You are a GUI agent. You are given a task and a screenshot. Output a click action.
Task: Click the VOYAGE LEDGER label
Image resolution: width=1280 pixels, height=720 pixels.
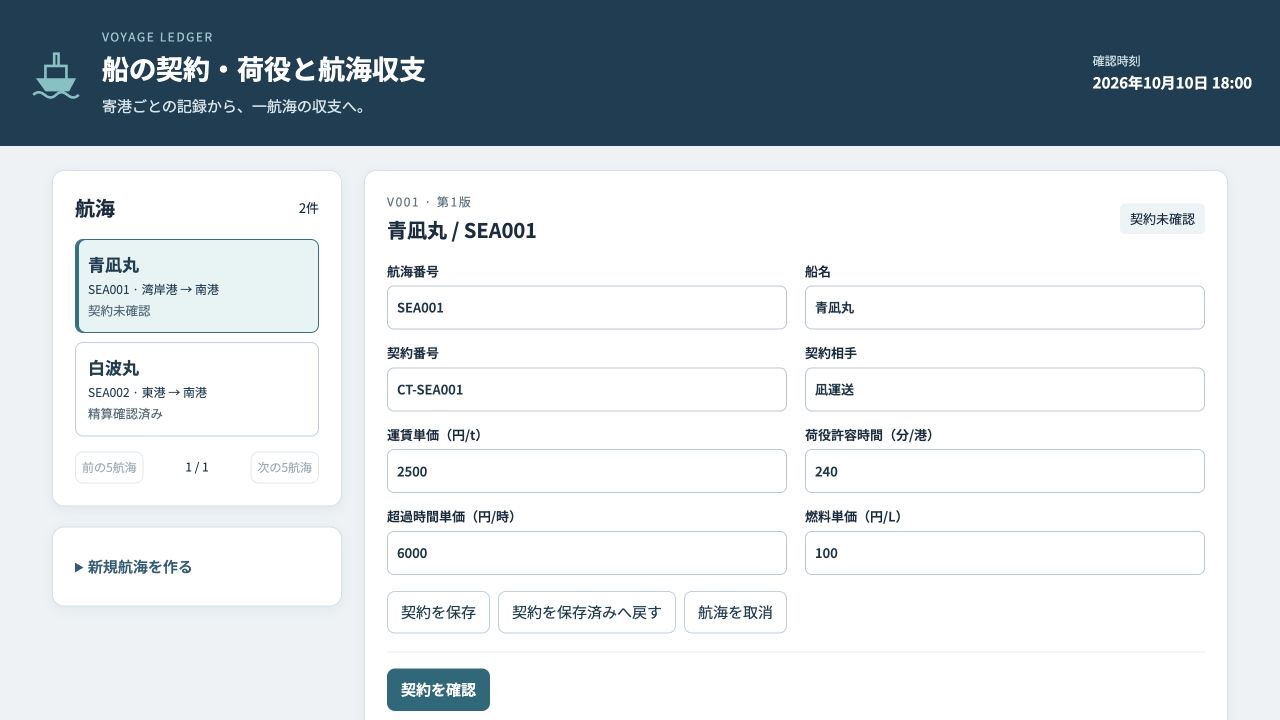pyautogui.click(x=157, y=38)
